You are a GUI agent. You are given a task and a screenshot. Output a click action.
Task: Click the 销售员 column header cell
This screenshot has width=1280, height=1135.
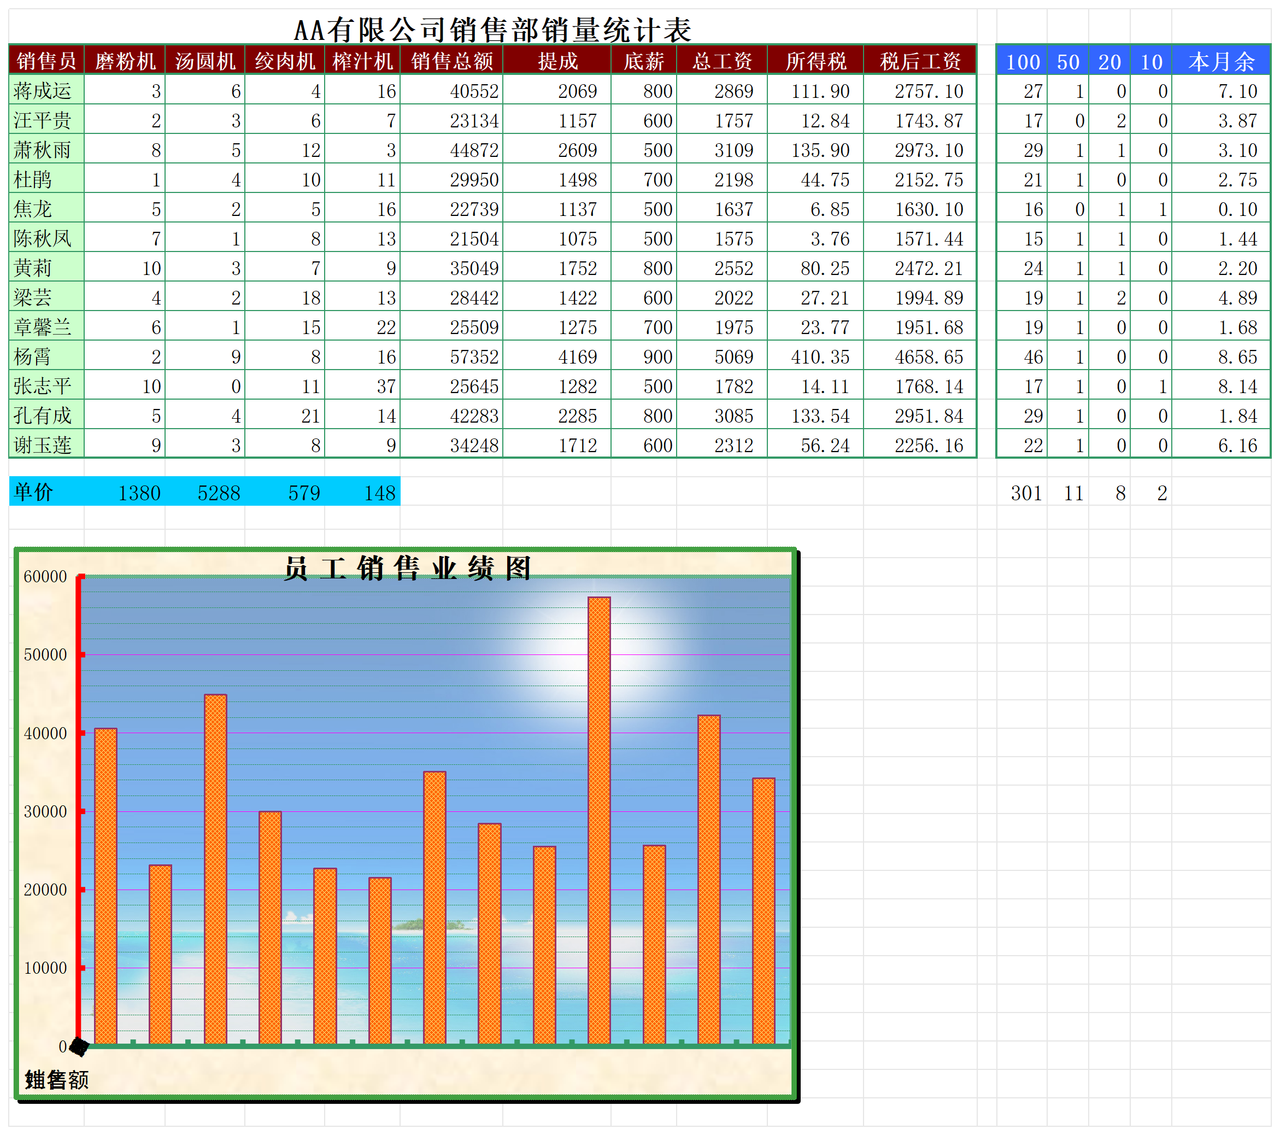[x=46, y=61]
